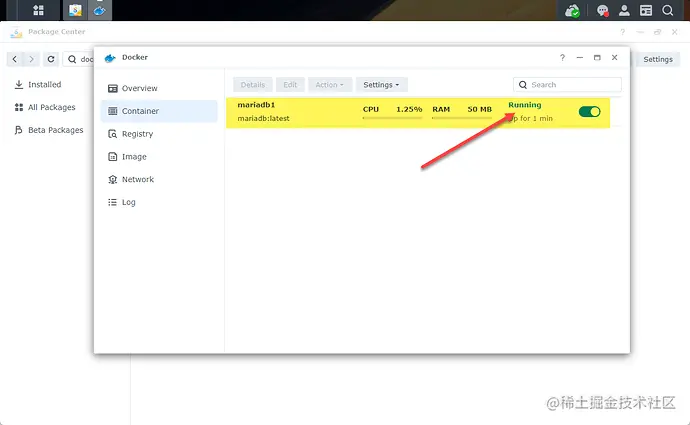
Task: Focus the Package Center search box
Action: pos(79,59)
